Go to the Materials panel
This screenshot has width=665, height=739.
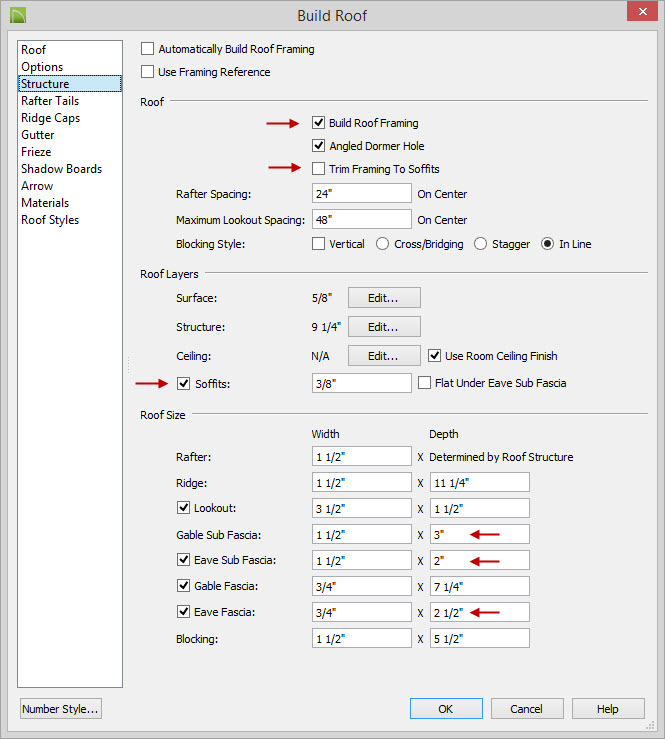tap(45, 203)
